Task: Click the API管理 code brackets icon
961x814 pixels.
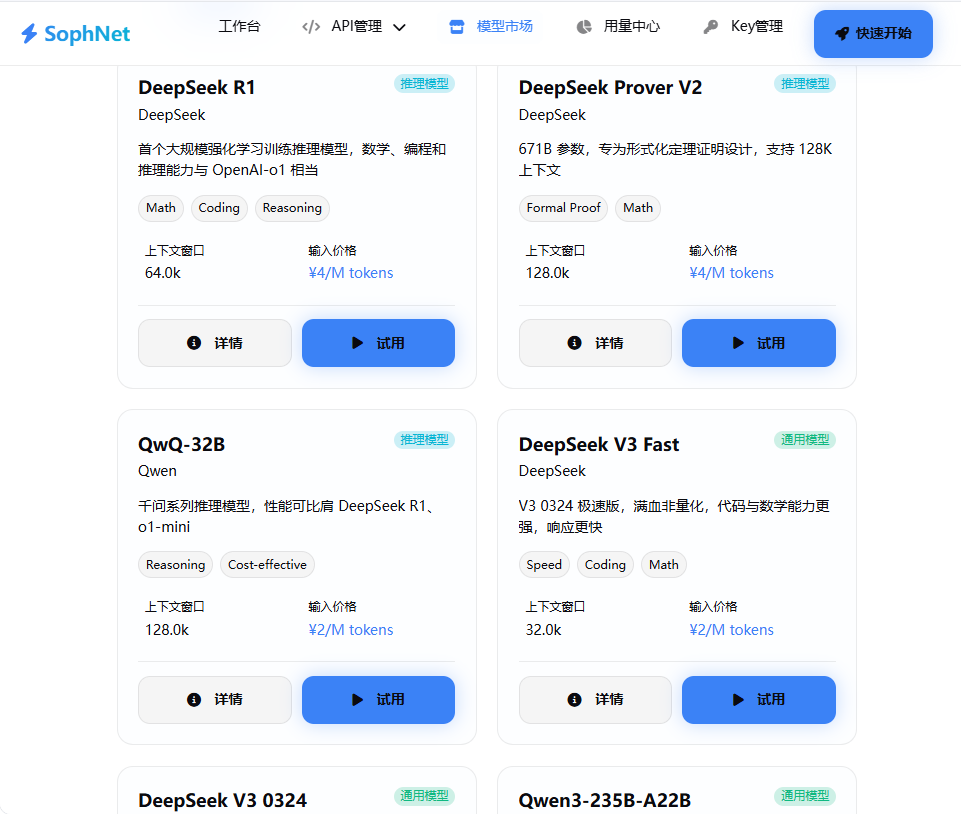Action: click(311, 27)
